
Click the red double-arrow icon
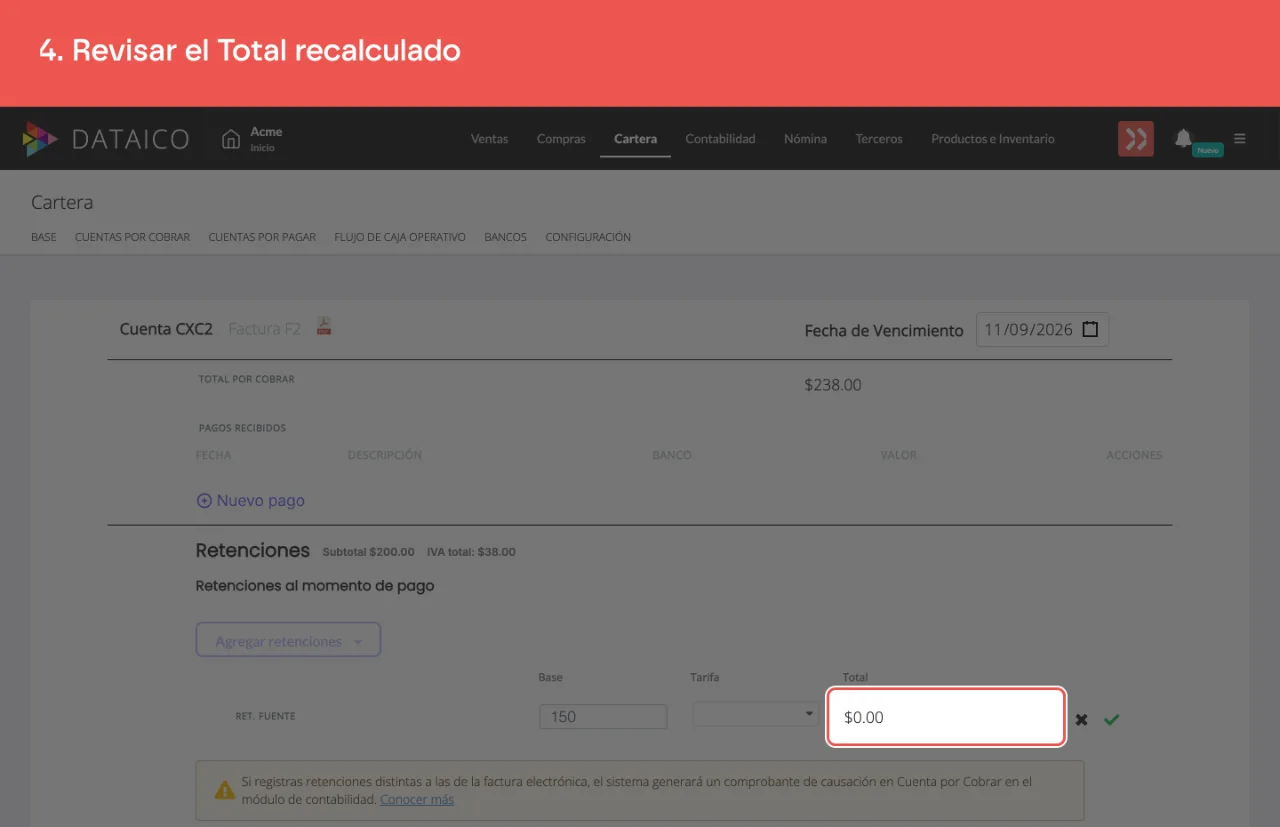(1136, 139)
